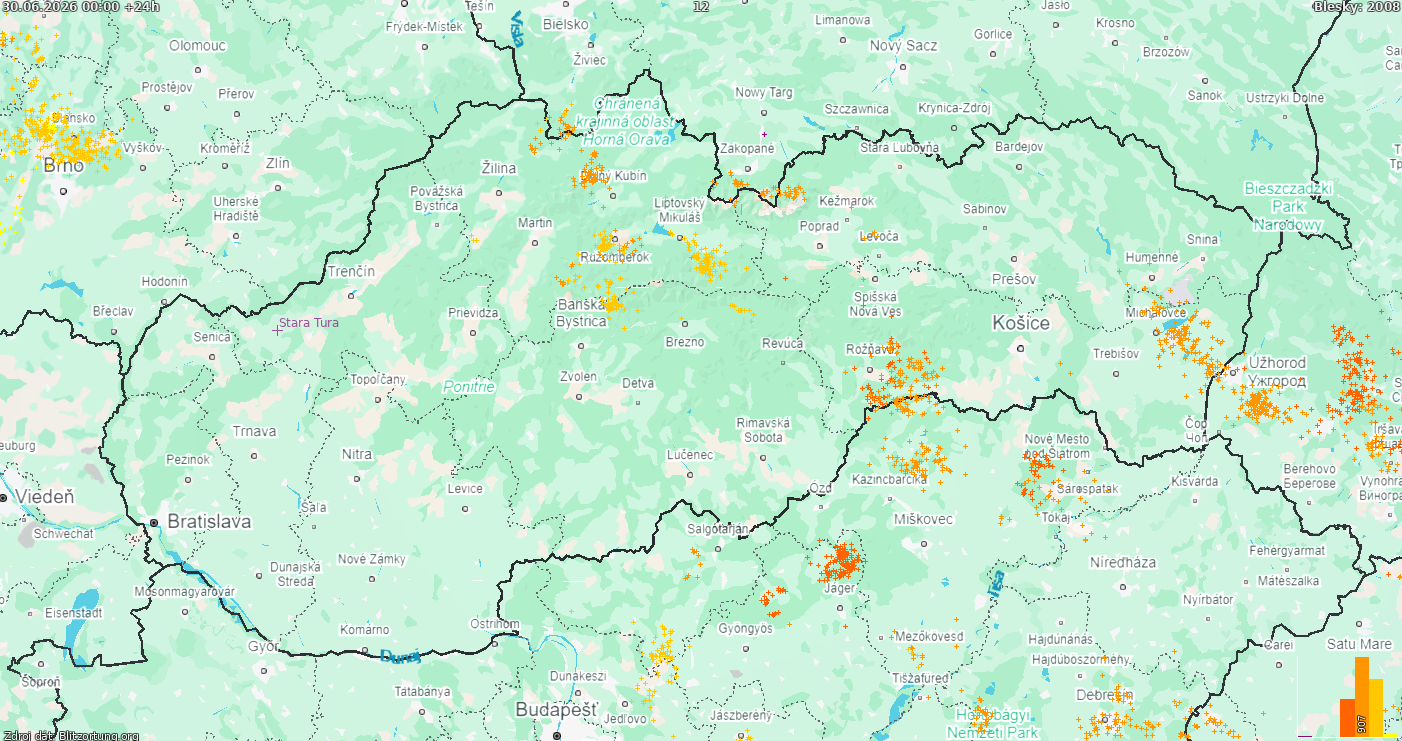Click the Zlín town label
The height and width of the screenshot is (741, 1402).
point(277,163)
